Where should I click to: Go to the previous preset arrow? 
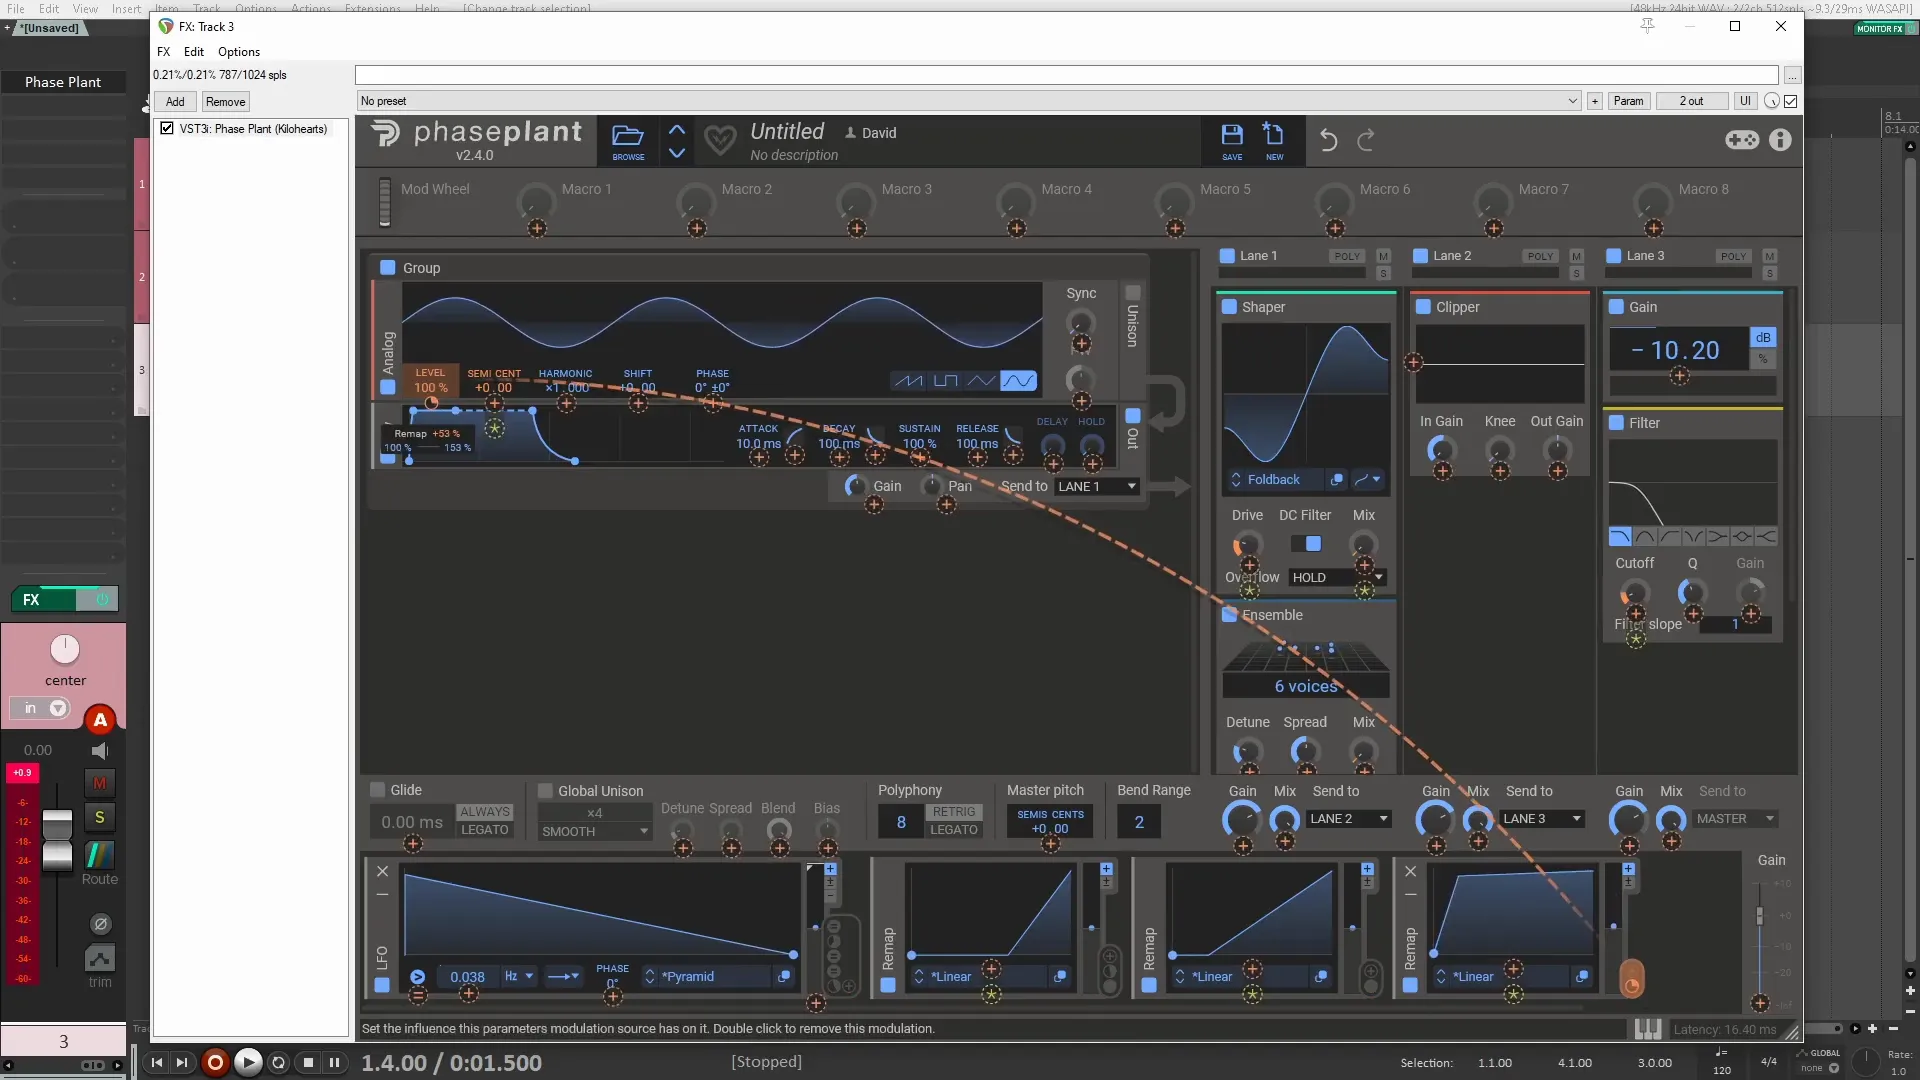click(677, 130)
